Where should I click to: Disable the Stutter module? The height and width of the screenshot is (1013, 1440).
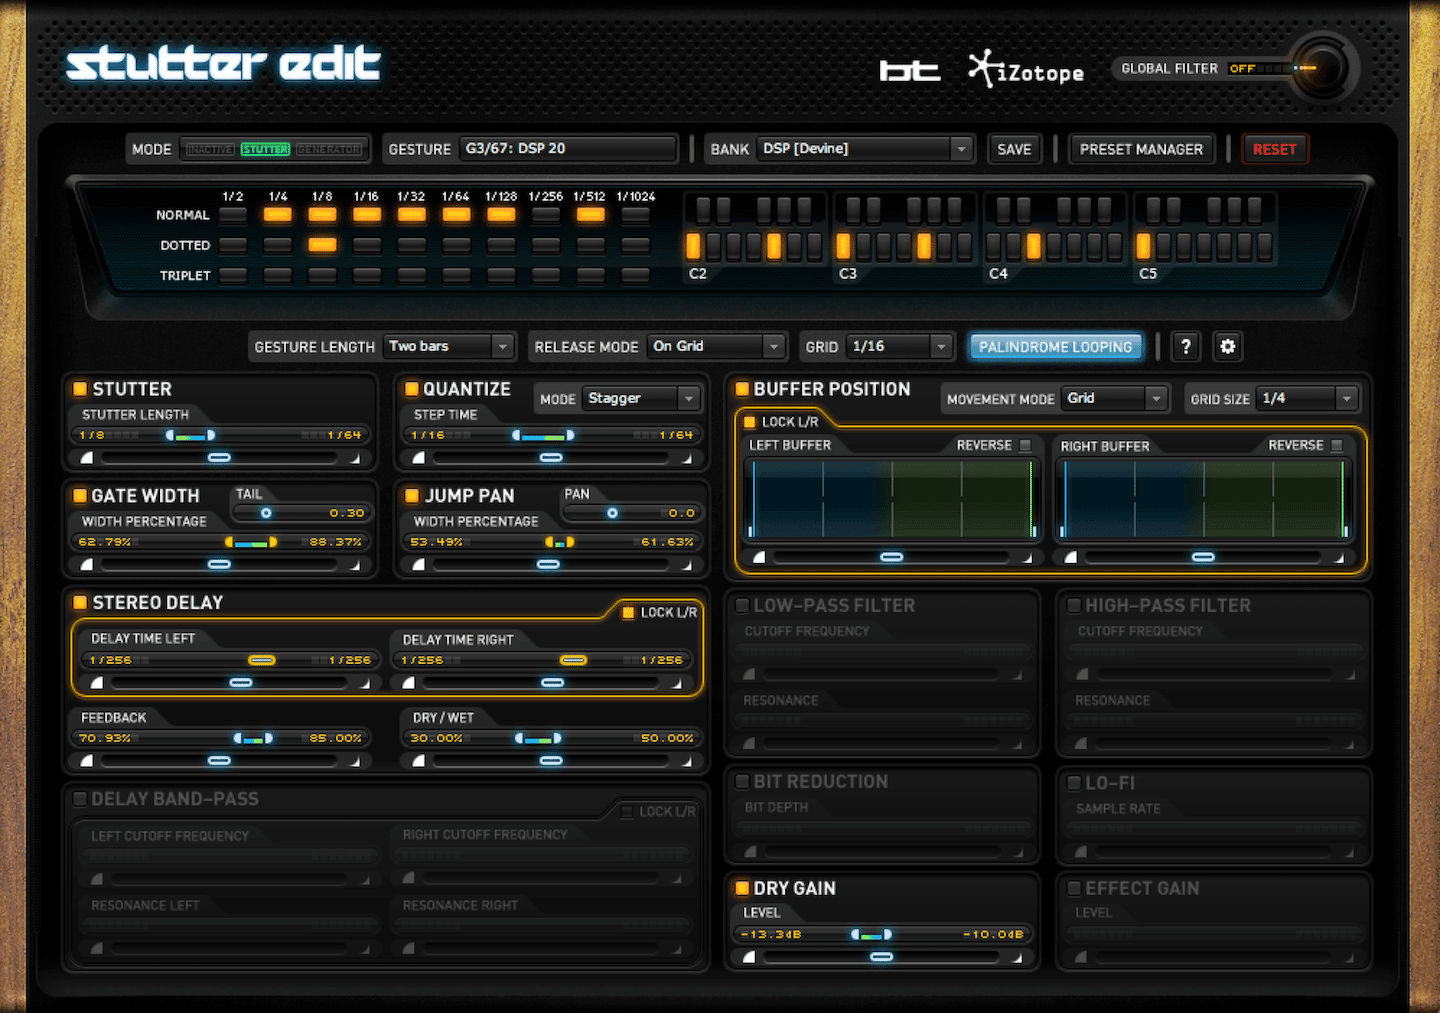80,389
